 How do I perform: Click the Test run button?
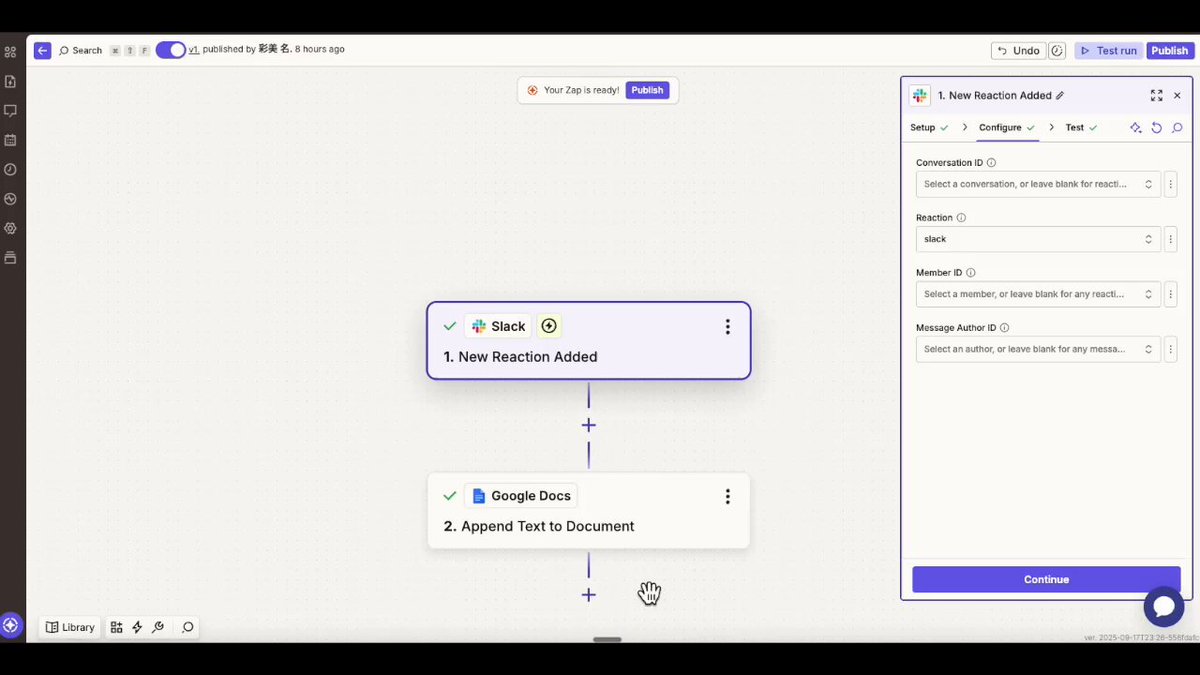(1108, 51)
